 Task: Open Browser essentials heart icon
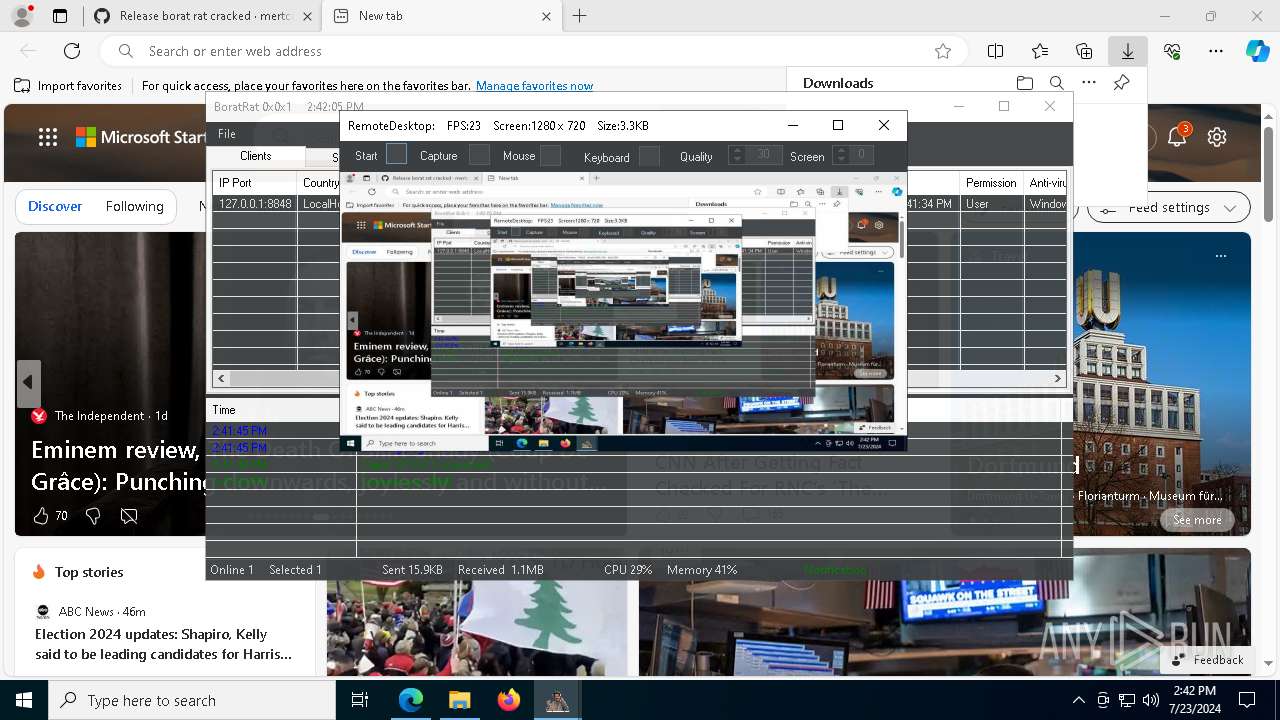click(x=1172, y=51)
